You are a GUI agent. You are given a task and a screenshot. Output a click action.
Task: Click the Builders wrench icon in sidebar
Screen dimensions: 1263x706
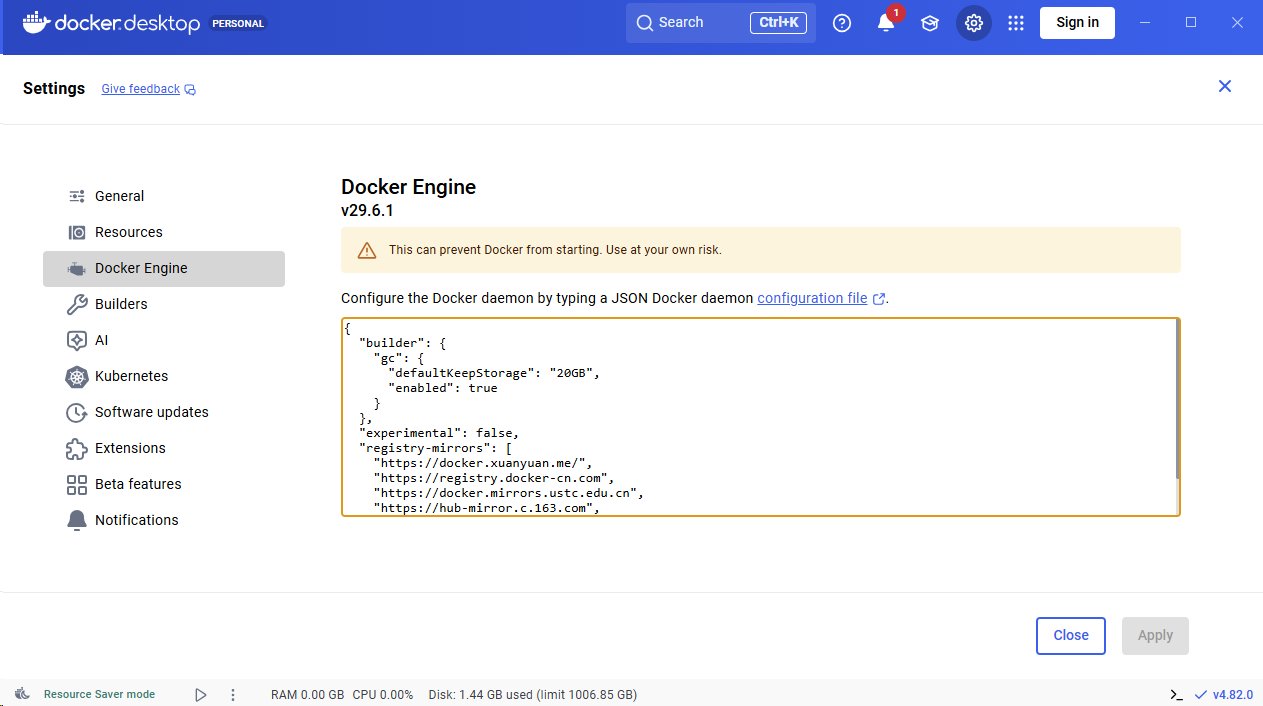pos(77,304)
